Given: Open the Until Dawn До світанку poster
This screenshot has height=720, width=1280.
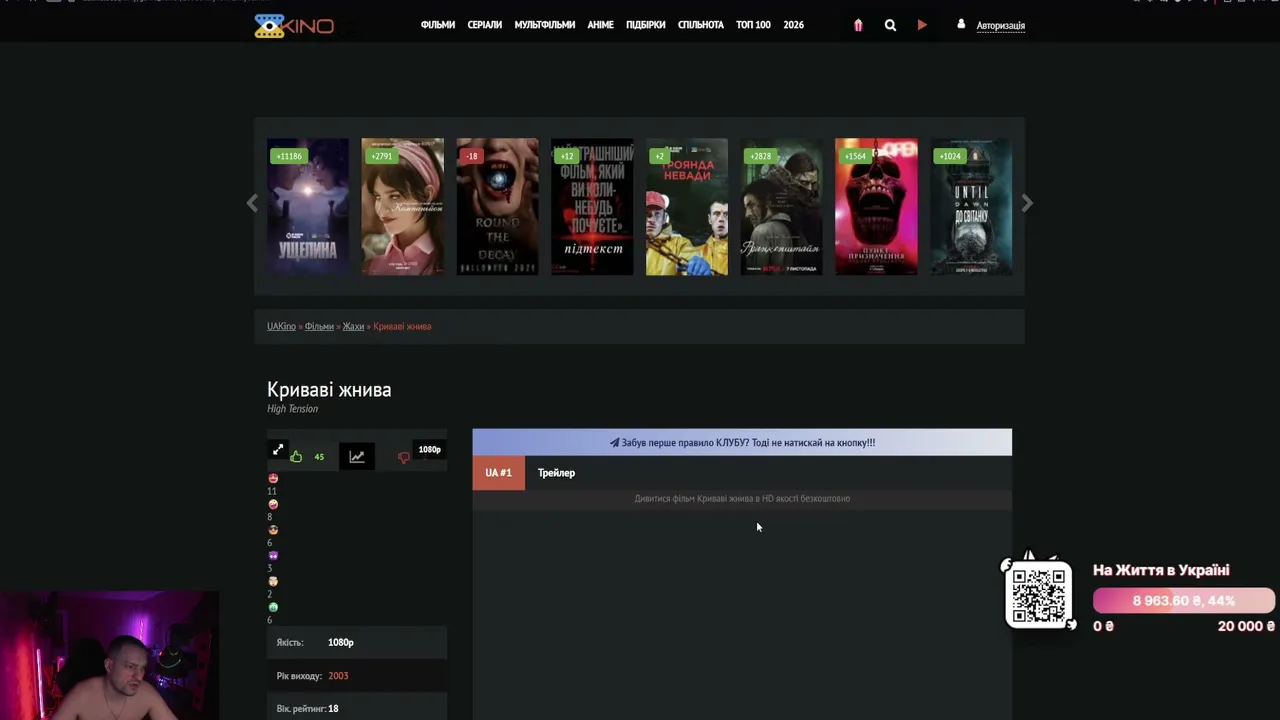Looking at the screenshot, I should [971, 207].
